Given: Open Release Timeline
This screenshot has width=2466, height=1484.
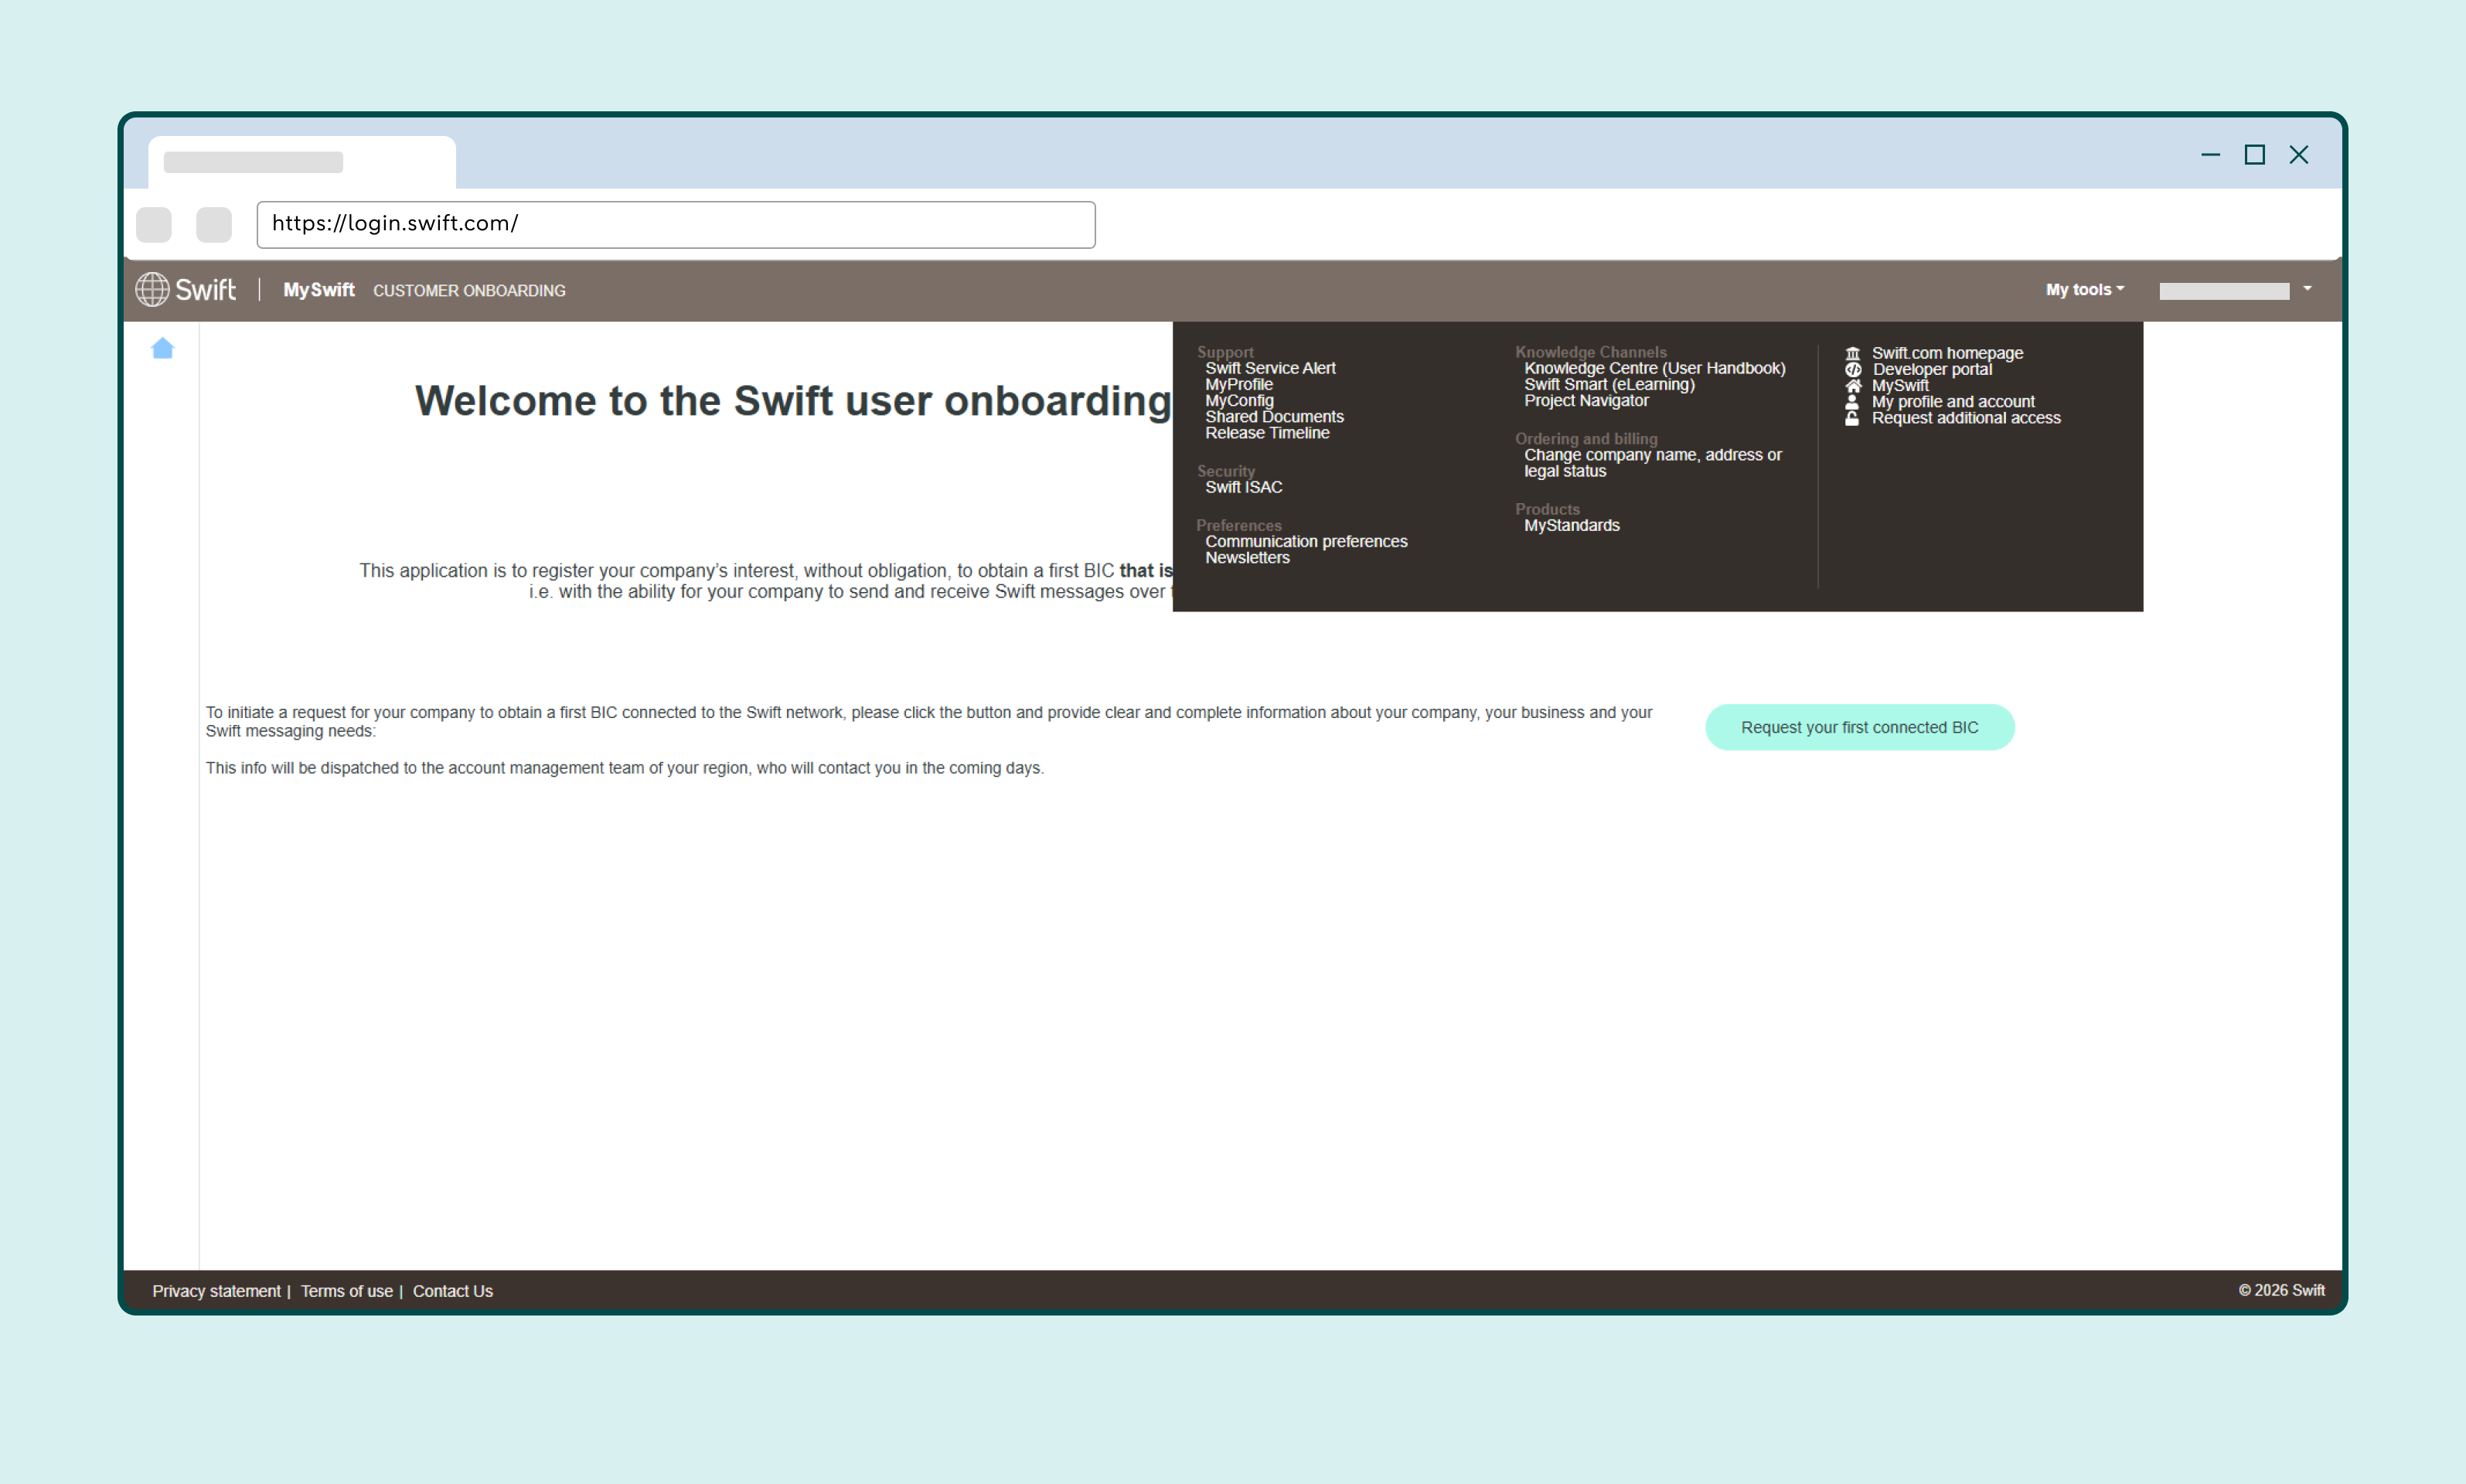Looking at the screenshot, I should (x=1267, y=432).
